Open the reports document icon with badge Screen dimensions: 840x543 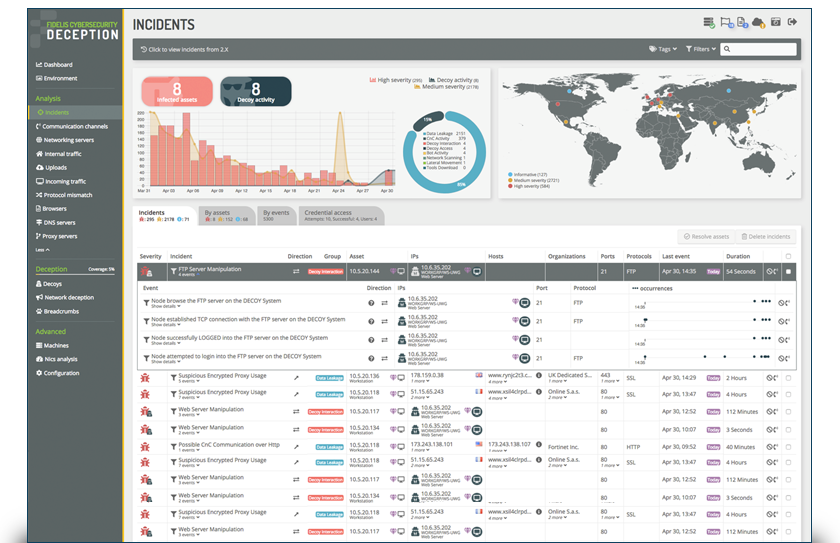tap(742, 22)
